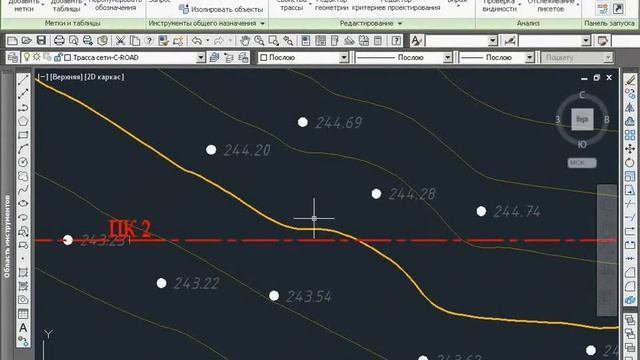
Task: Activate the Pan hand tool
Action: coord(244,40)
